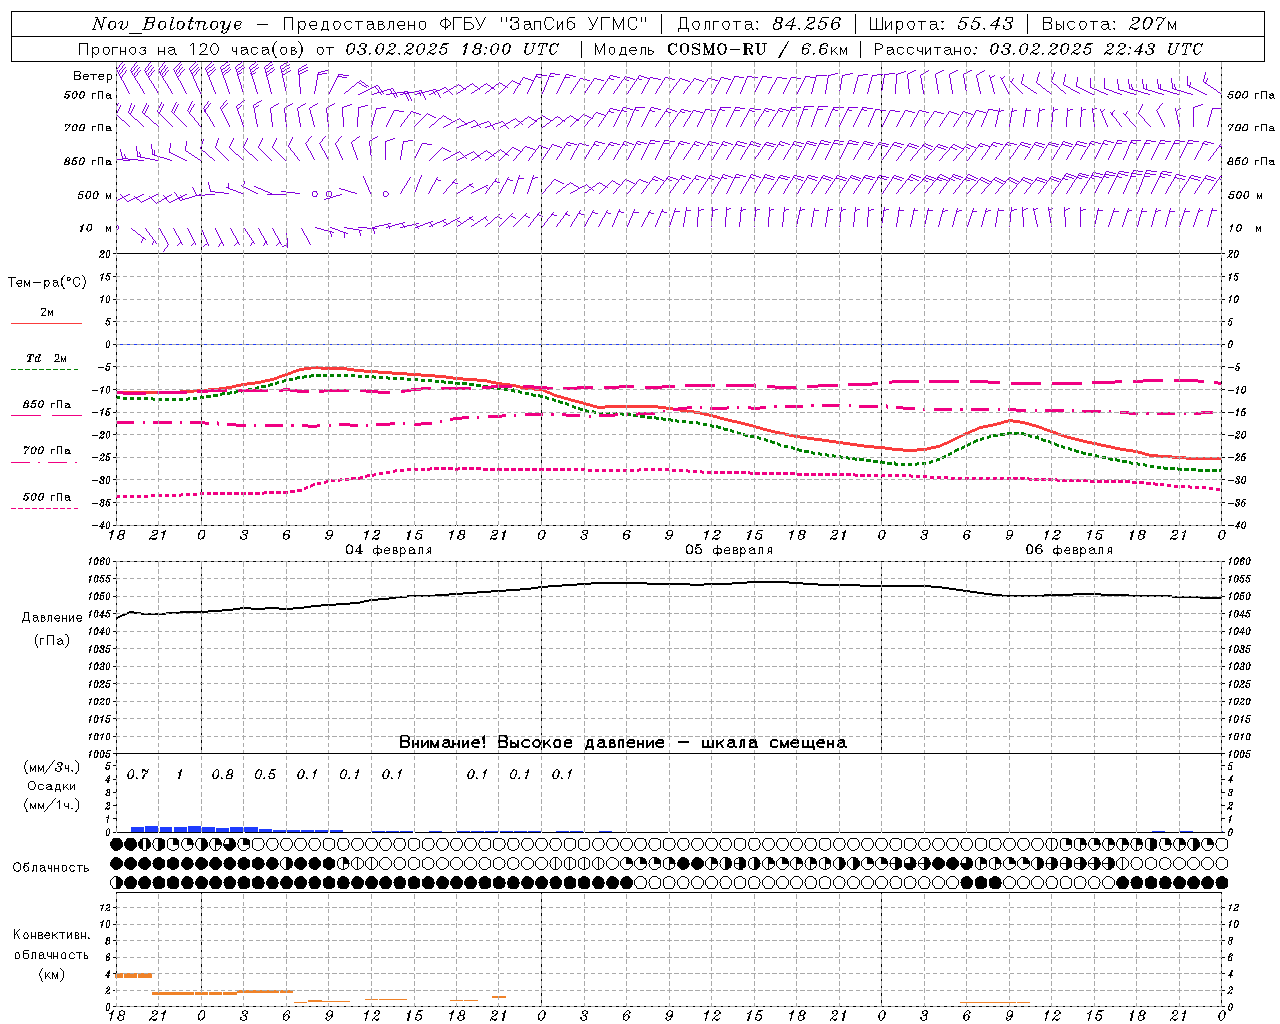
Task: Click the 700 гПа entry in temperature legend
Action: pos(46,451)
